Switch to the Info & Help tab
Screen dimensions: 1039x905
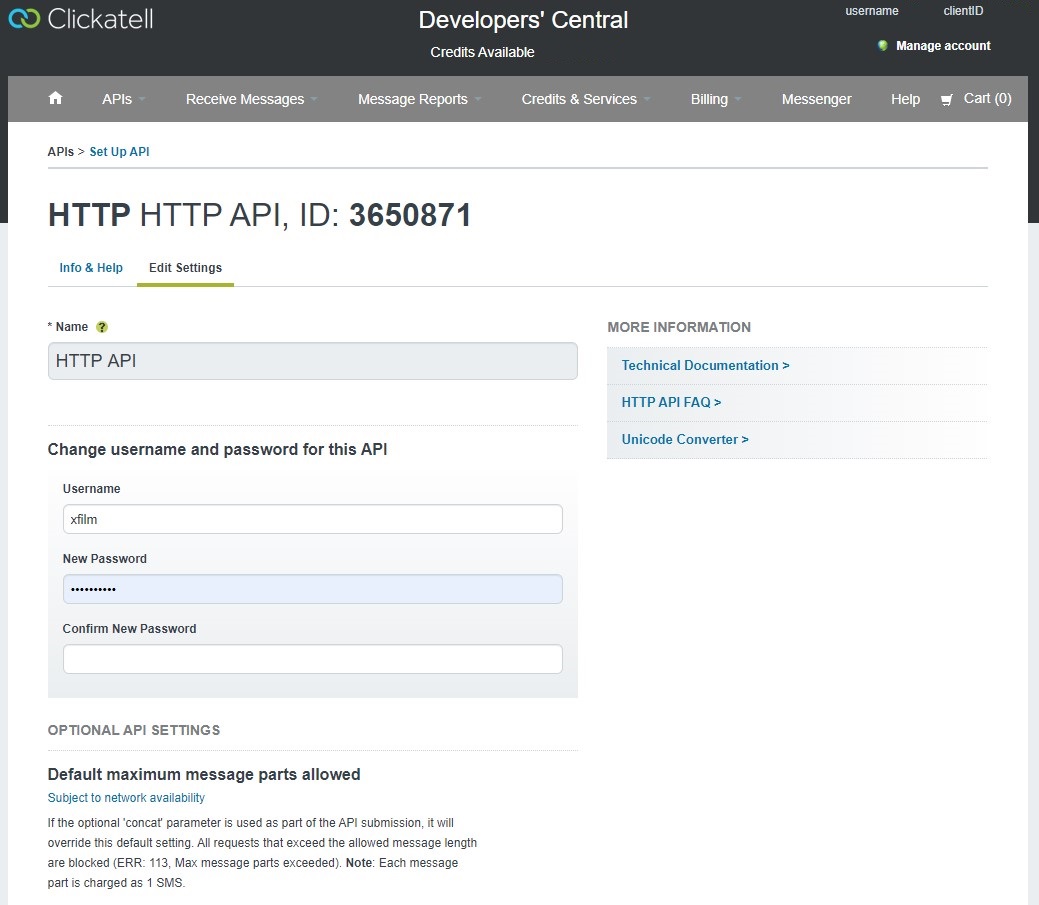pos(91,268)
